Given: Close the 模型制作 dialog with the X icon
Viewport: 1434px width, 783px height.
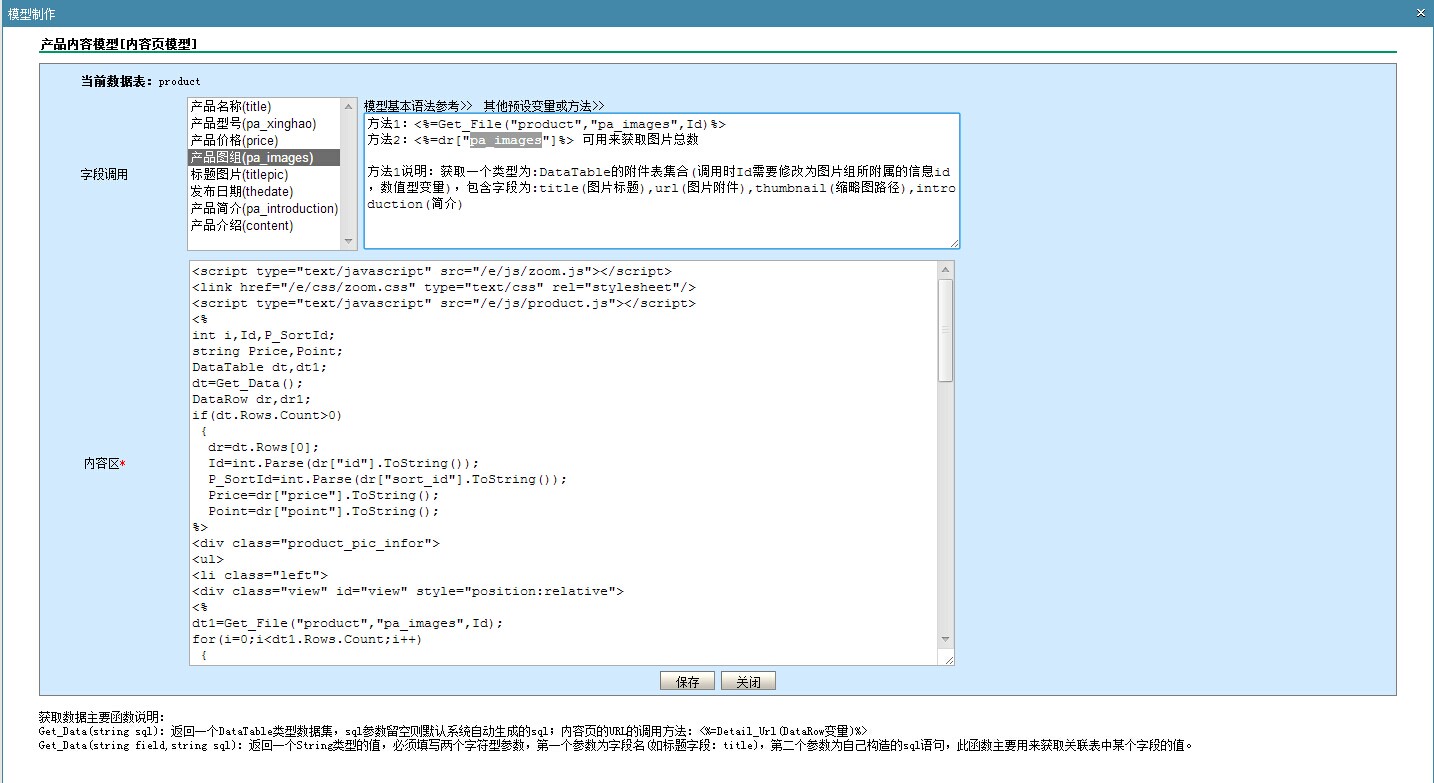Looking at the screenshot, I should click(x=1421, y=13).
